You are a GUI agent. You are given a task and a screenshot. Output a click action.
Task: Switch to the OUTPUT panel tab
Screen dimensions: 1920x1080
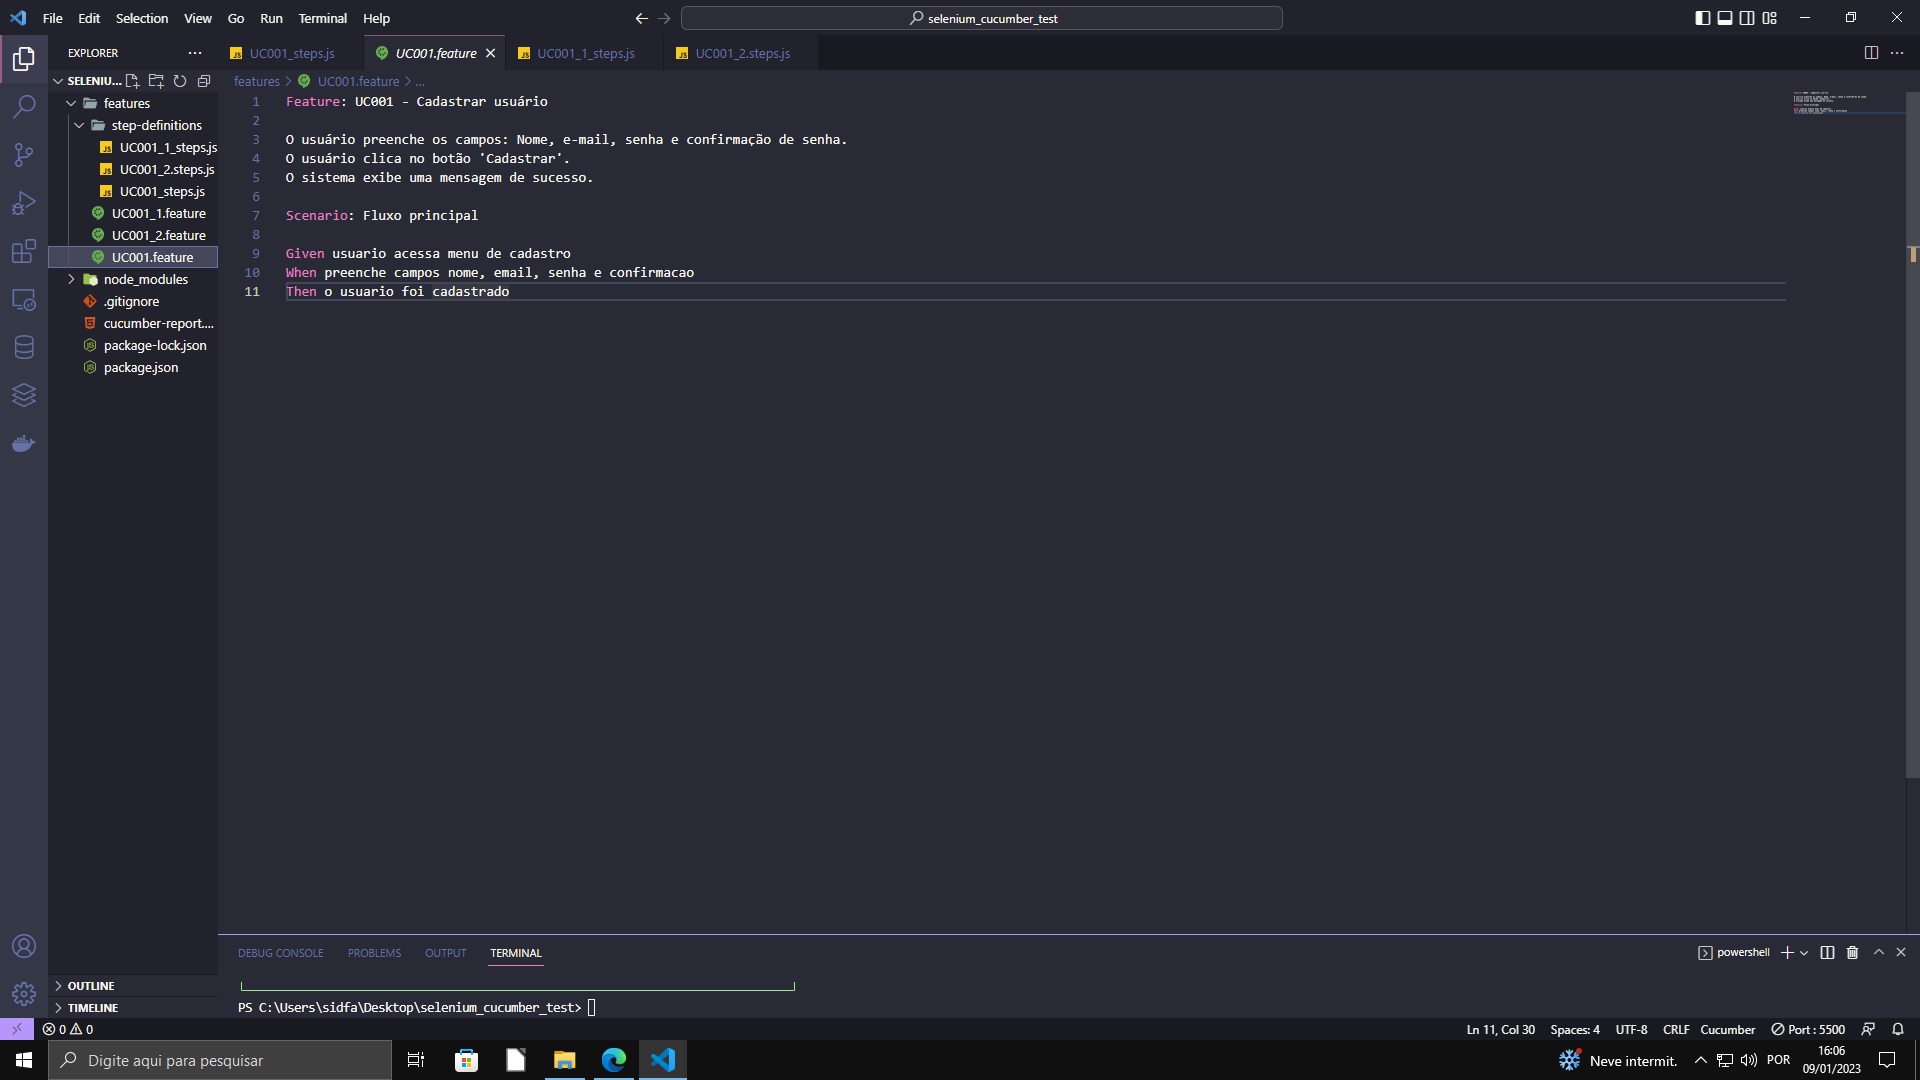tap(445, 953)
